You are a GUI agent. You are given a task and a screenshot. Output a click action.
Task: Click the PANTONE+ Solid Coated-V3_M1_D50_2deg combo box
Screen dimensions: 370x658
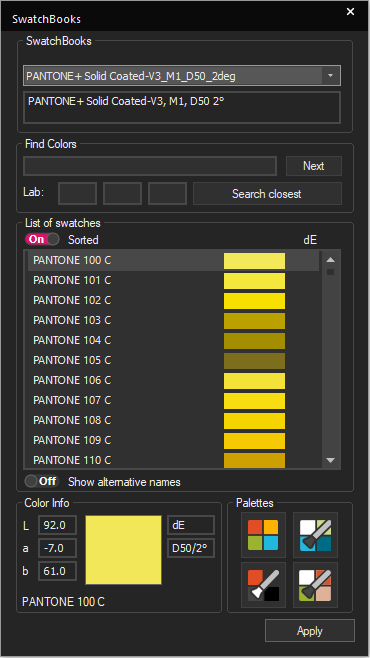[182, 76]
